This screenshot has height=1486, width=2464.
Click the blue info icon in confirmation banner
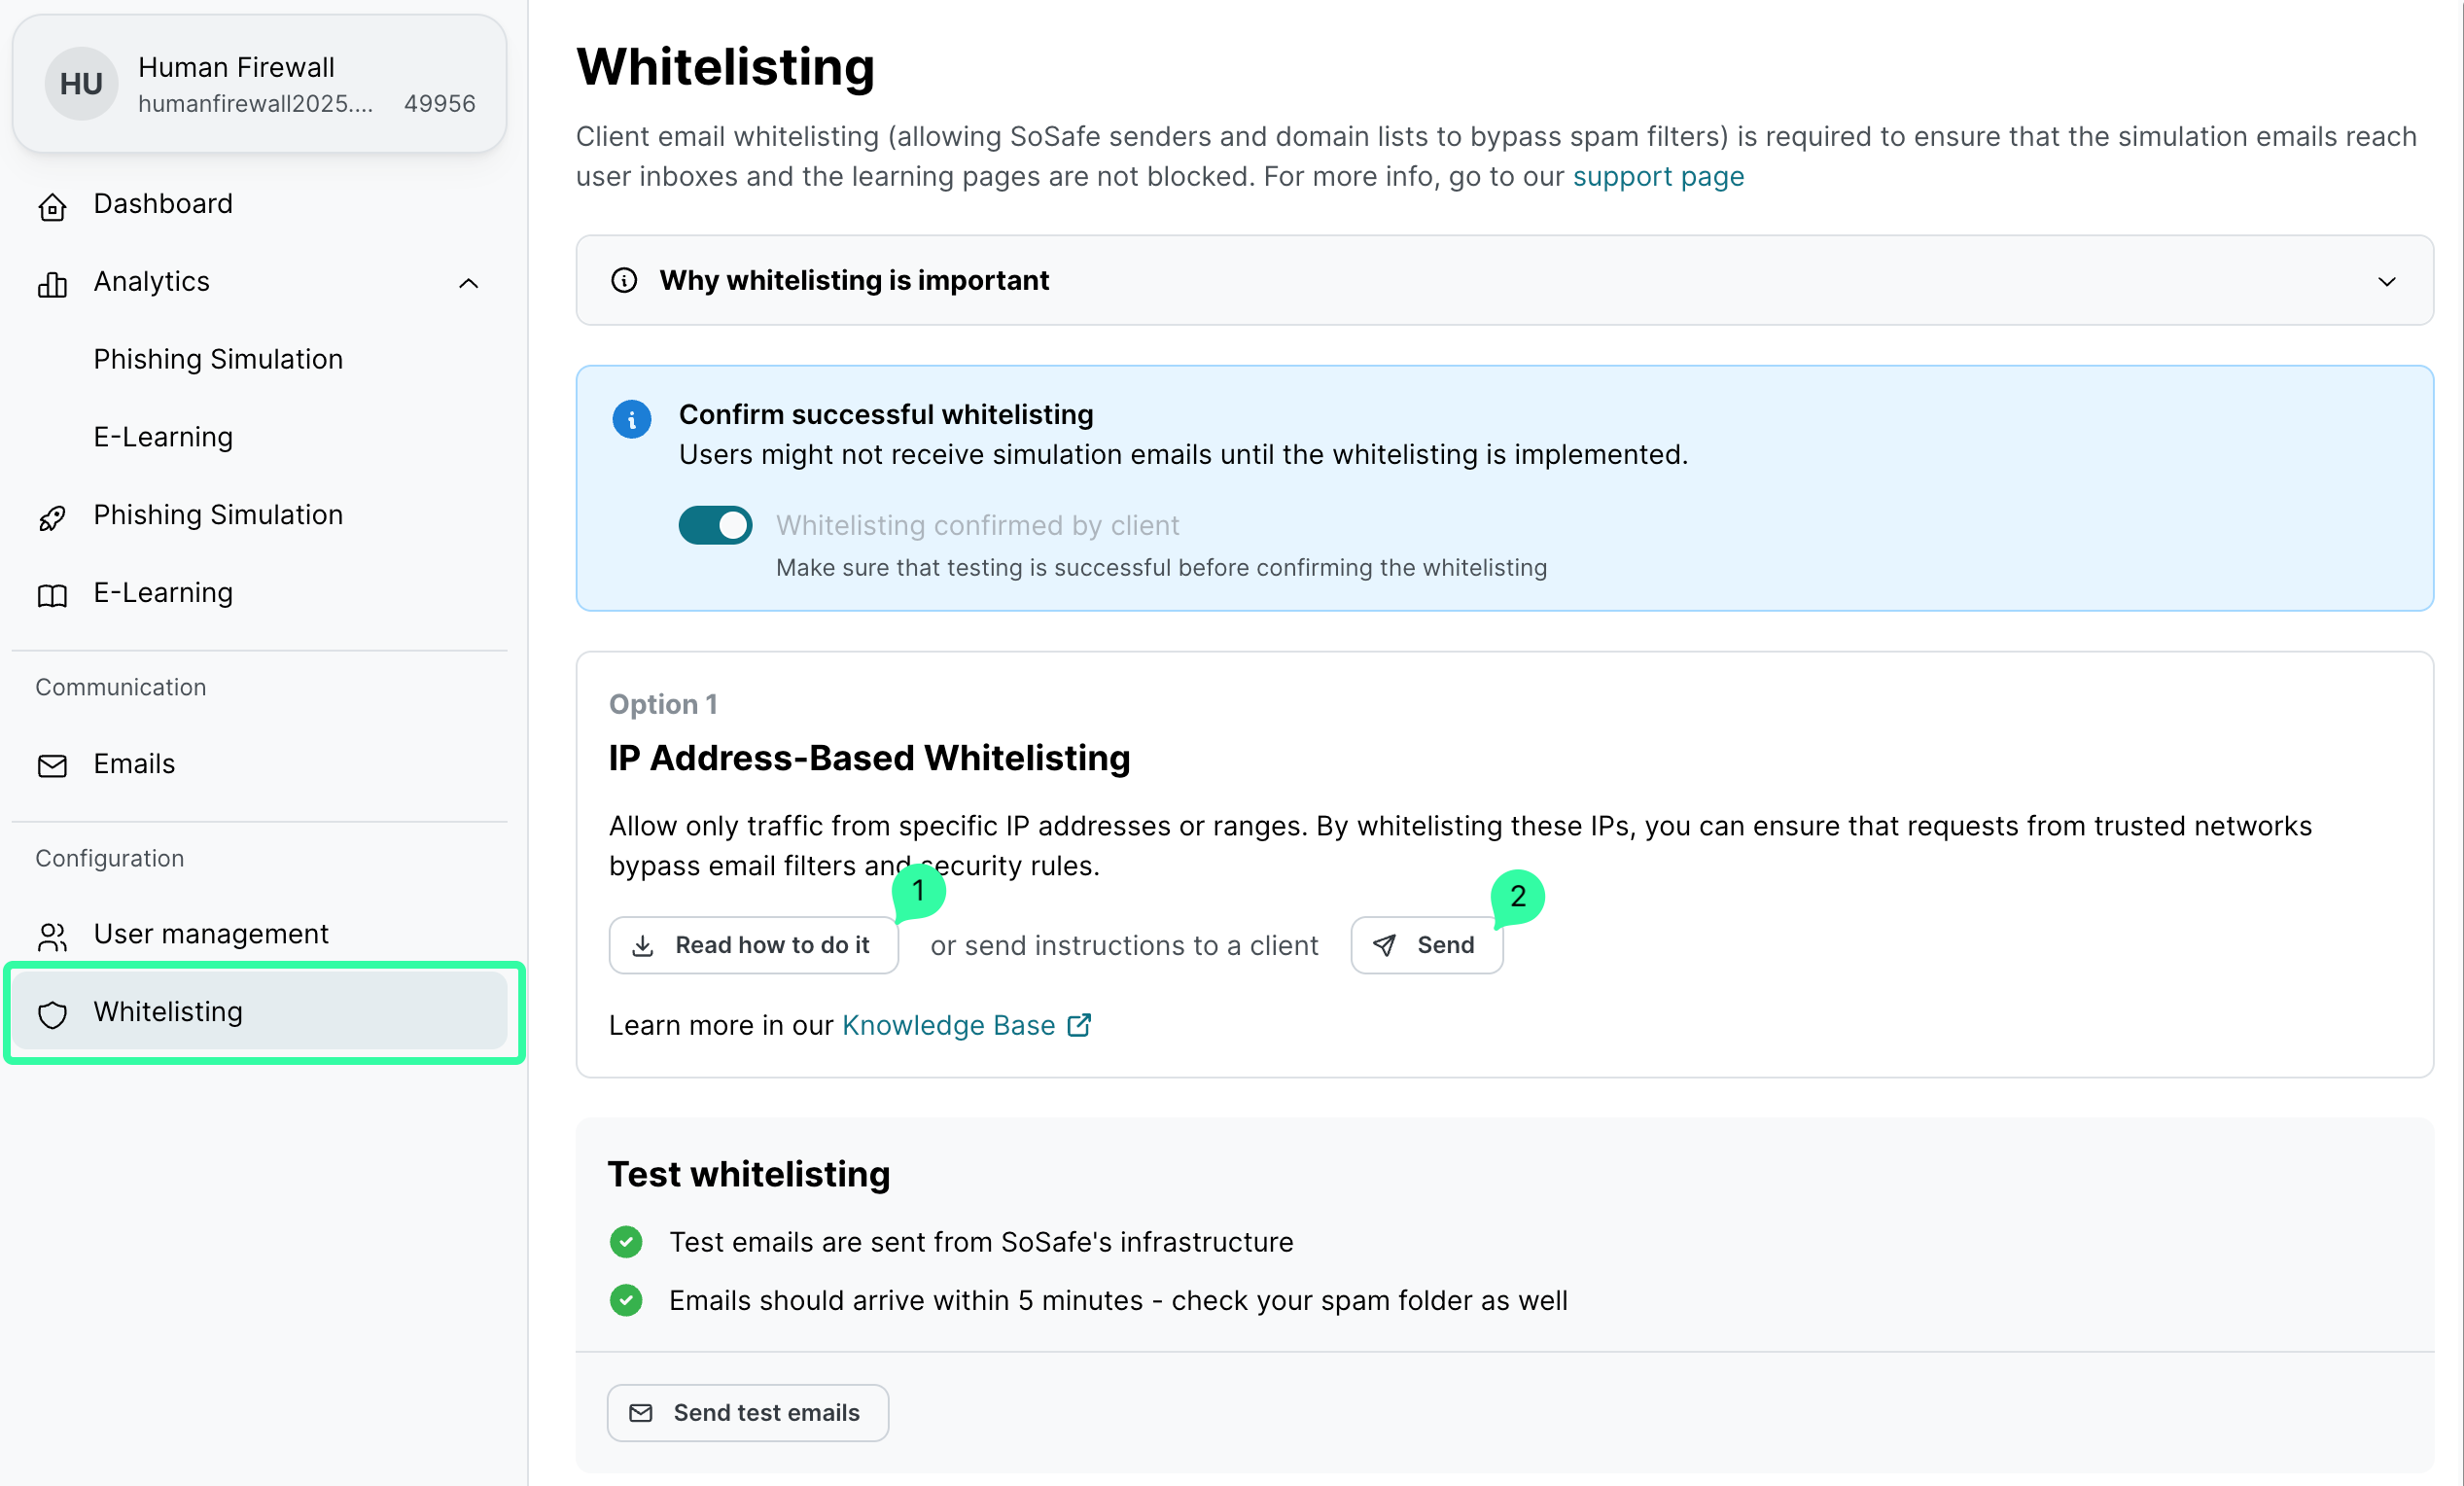[x=631, y=419]
